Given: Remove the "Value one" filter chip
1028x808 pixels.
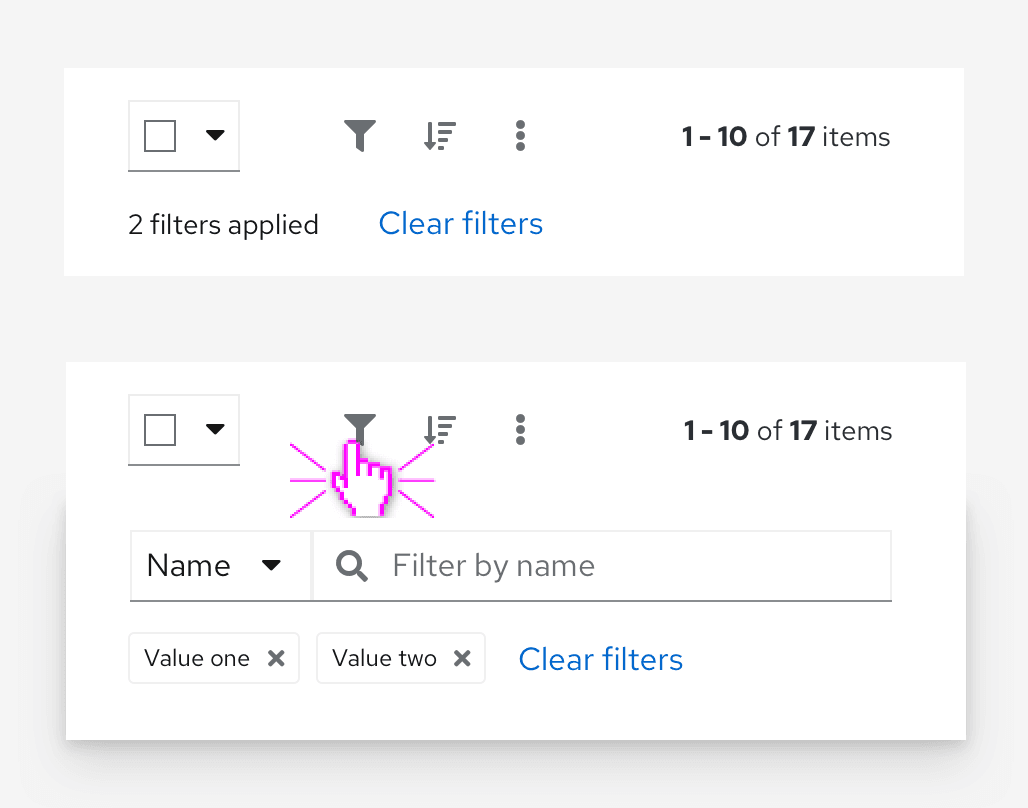Looking at the screenshot, I should point(276,658).
